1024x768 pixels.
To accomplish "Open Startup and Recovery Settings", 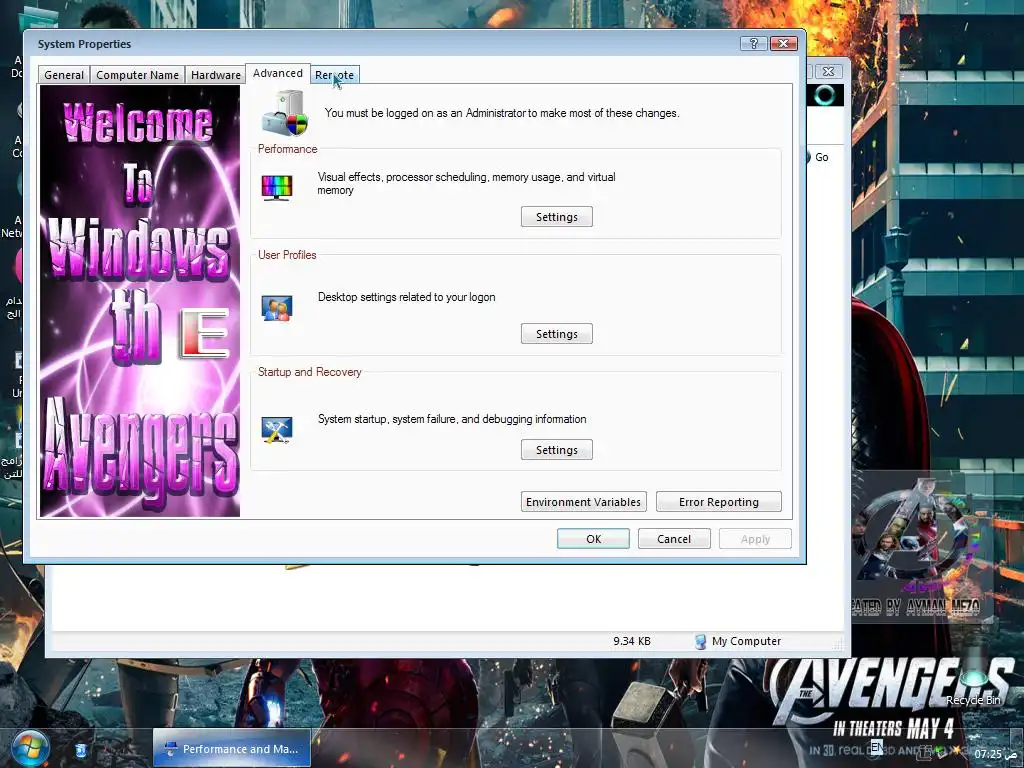I will click(x=556, y=450).
